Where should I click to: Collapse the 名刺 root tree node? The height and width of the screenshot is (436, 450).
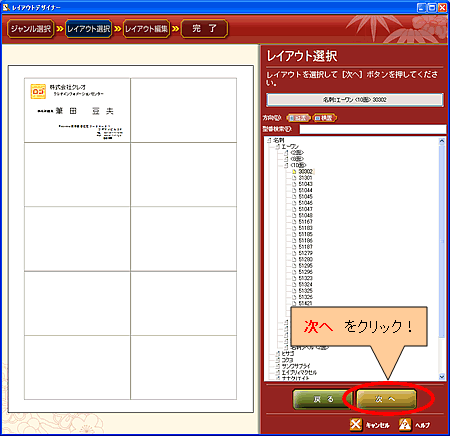pyautogui.click(x=269, y=140)
